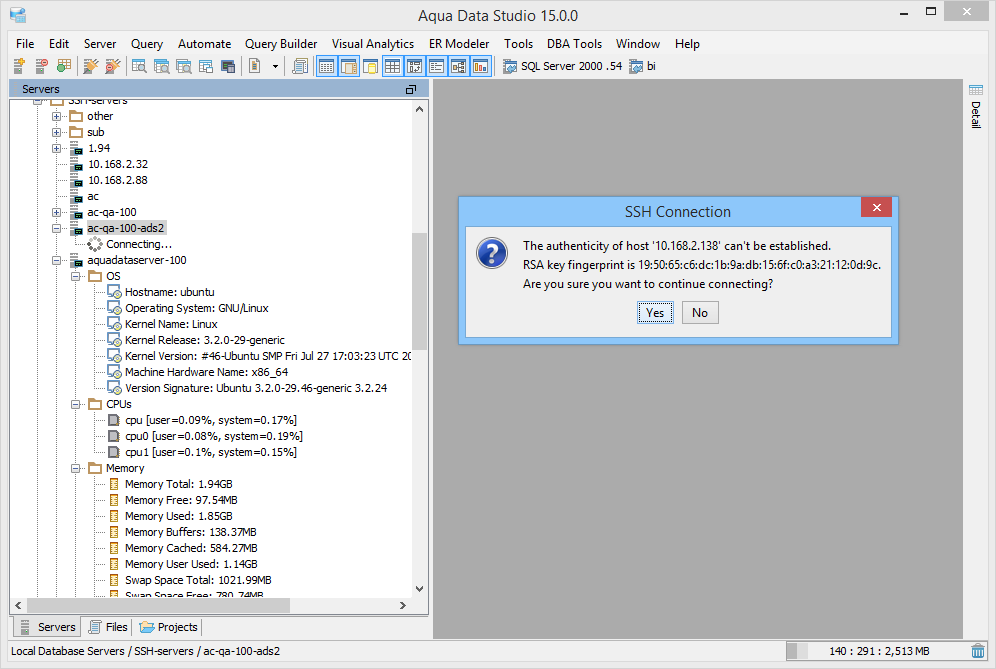Switch to the Files tab
Image resolution: width=996 pixels, height=669 pixels.
(108, 627)
